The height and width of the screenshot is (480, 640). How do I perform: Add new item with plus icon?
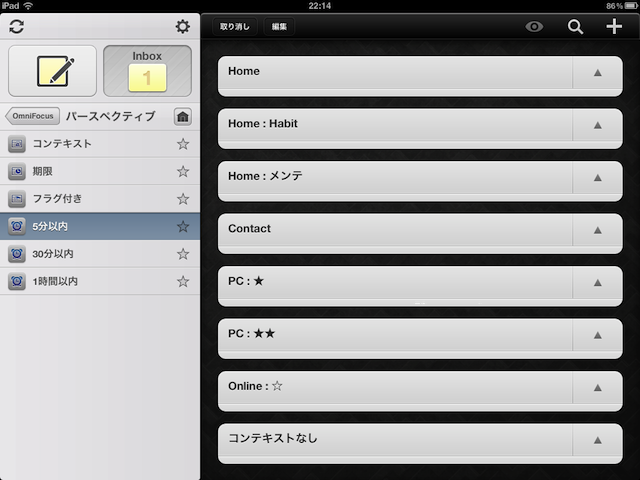point(614,27)
